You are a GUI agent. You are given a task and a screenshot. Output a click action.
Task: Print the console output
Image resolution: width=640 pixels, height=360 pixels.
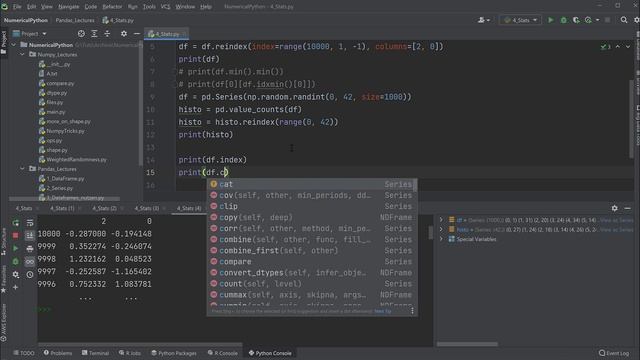[30, 248]
